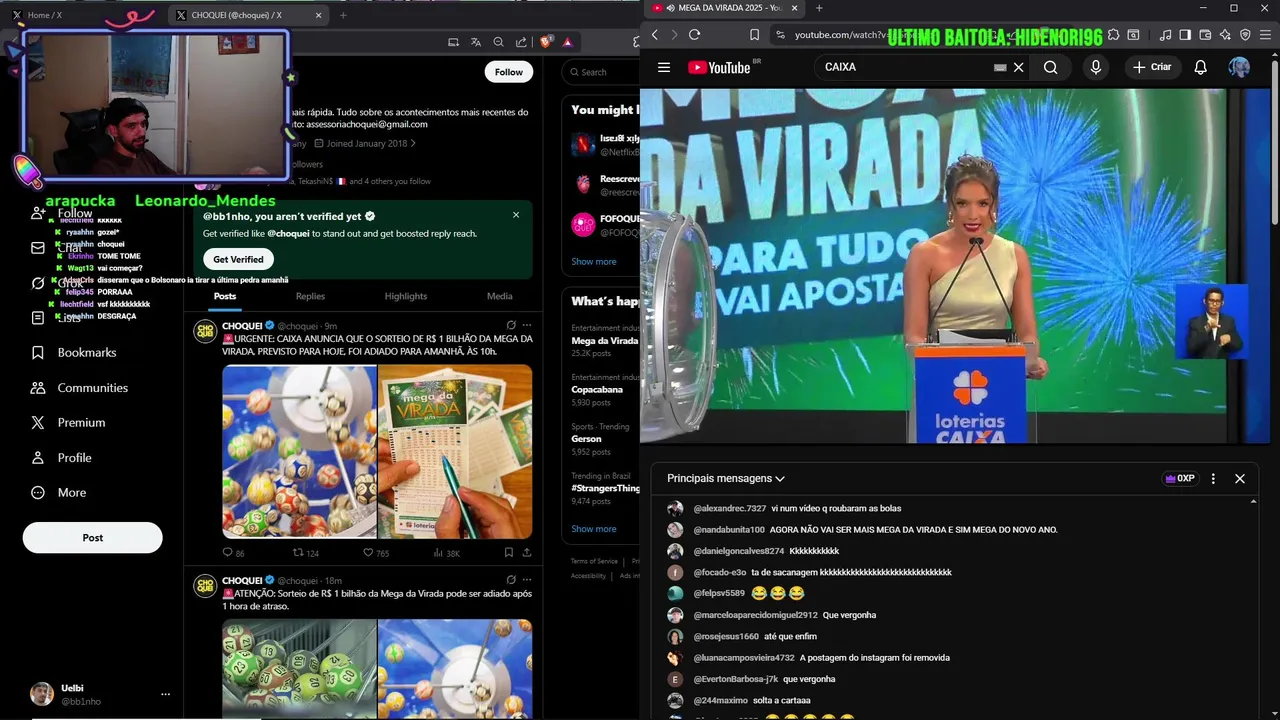Open the lottery balls image in CHOQUEI 9m post
The image size is (1280, 720).
tap(299, 452)
